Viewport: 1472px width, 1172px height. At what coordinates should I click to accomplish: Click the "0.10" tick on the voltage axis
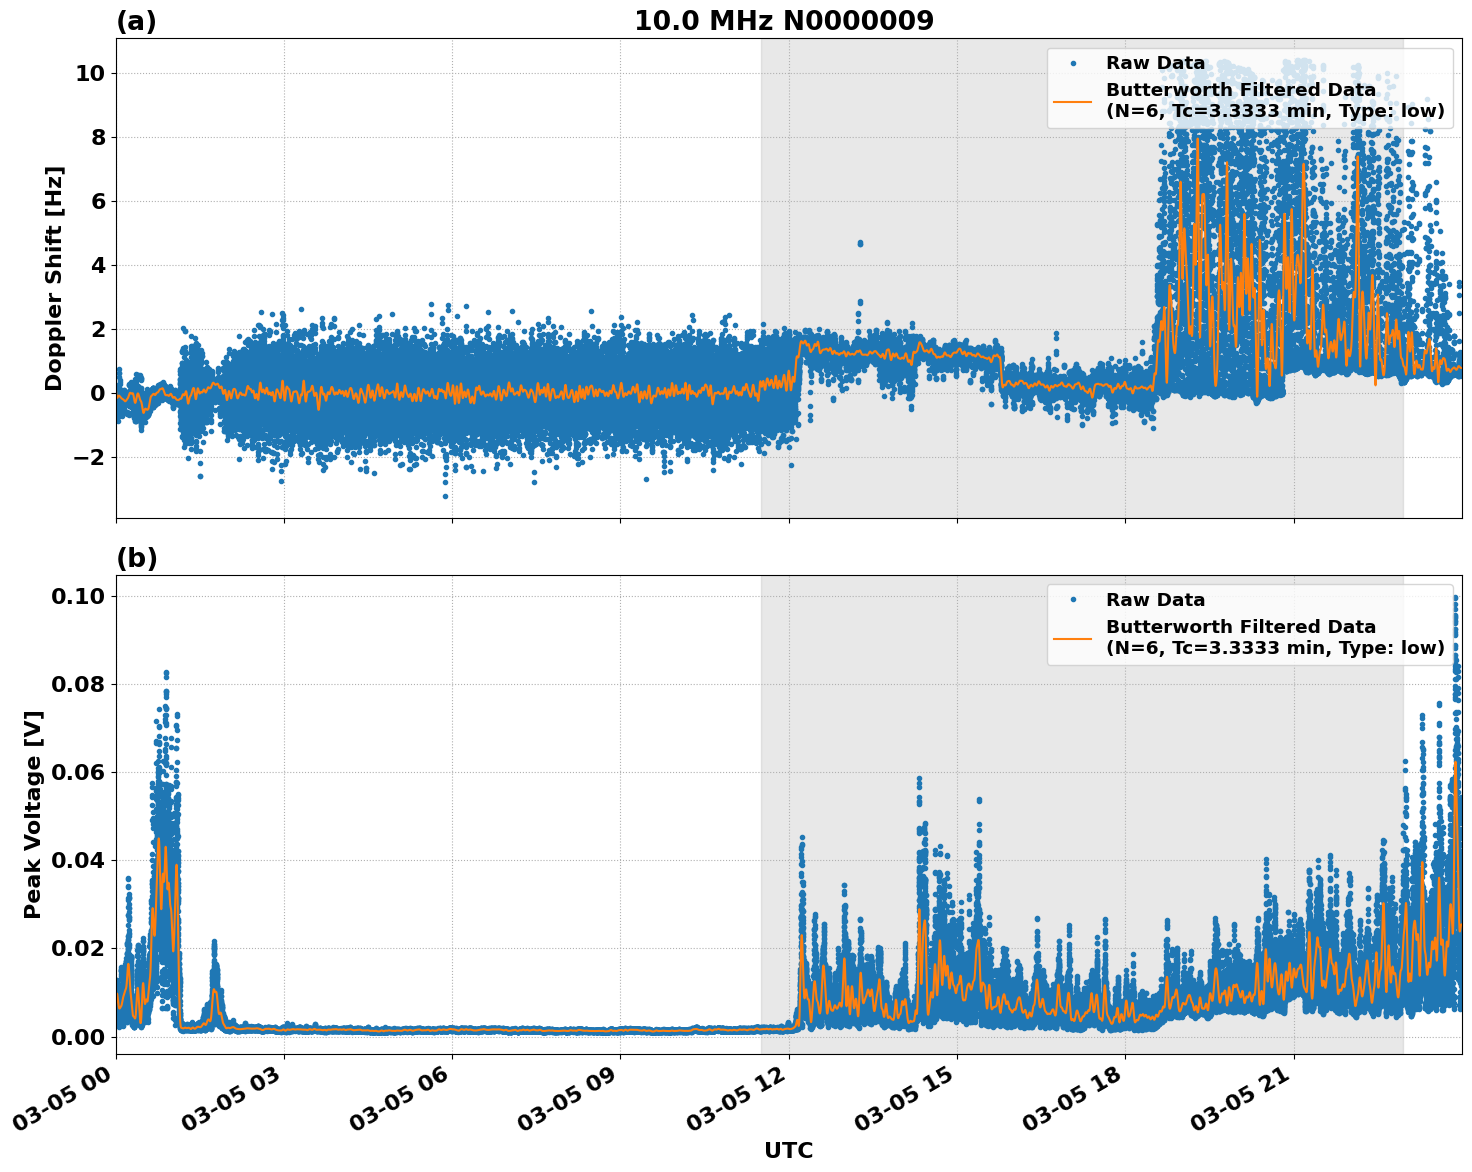point(78,596)
